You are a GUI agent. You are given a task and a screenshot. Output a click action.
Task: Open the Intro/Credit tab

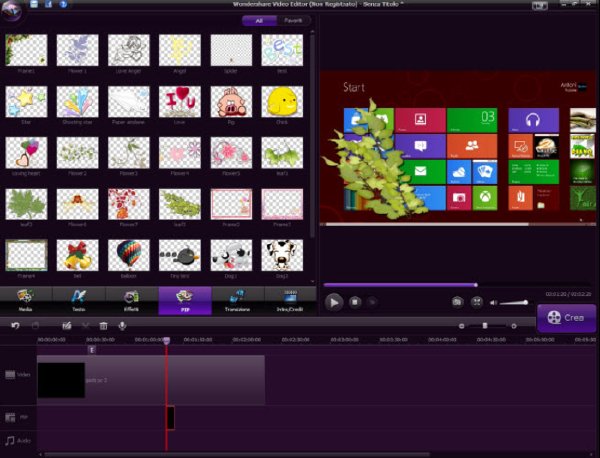tap(290, 301)
